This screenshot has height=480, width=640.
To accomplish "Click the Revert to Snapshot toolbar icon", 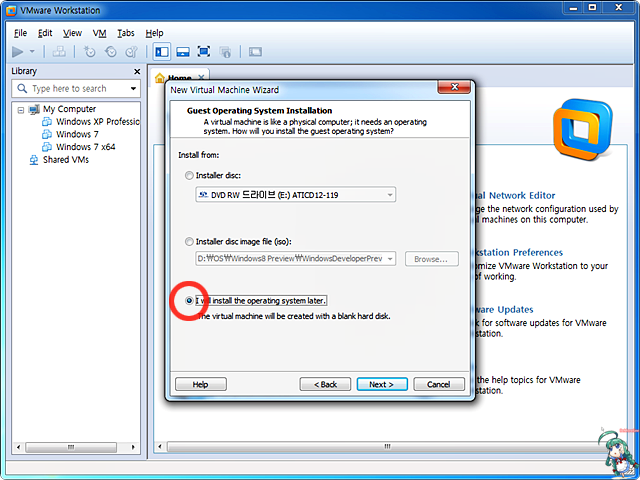I will coord(111,52).
